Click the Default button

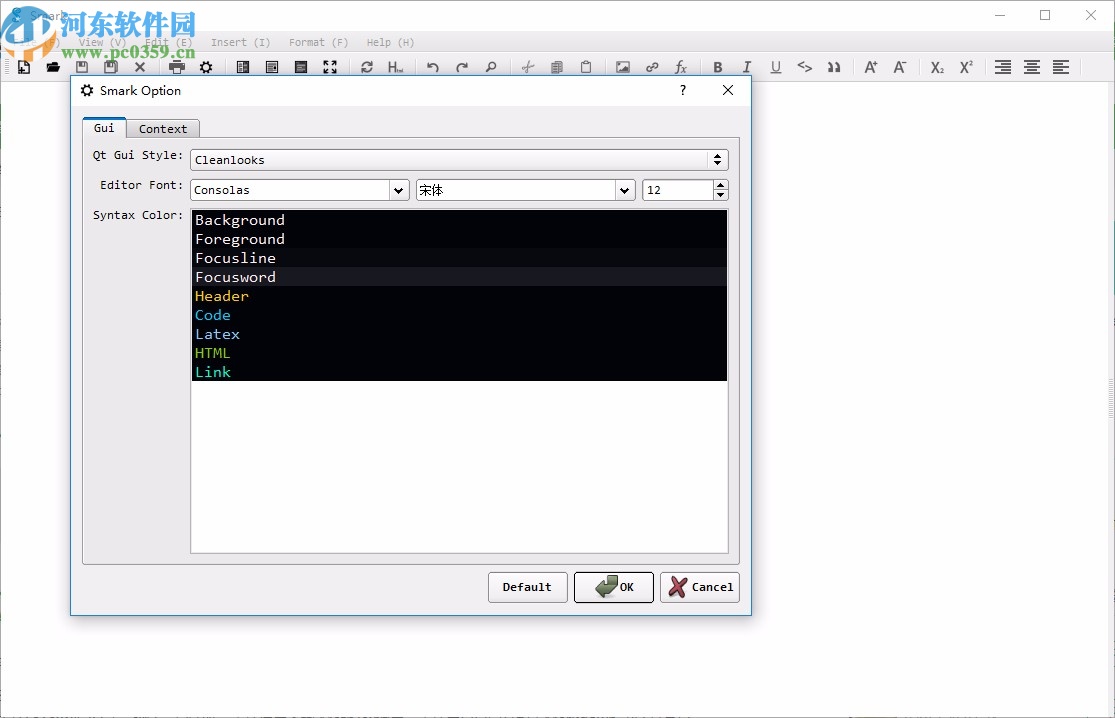[527, 587]
